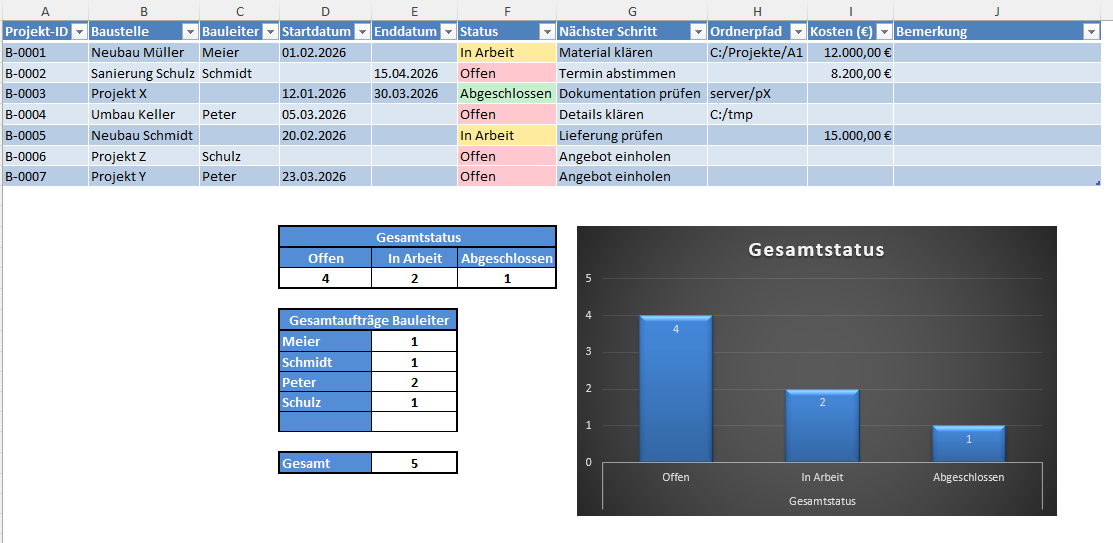1113x543 pixels.
Task: Click the 12.000,00 € cost cell
Action: [850, 53]
